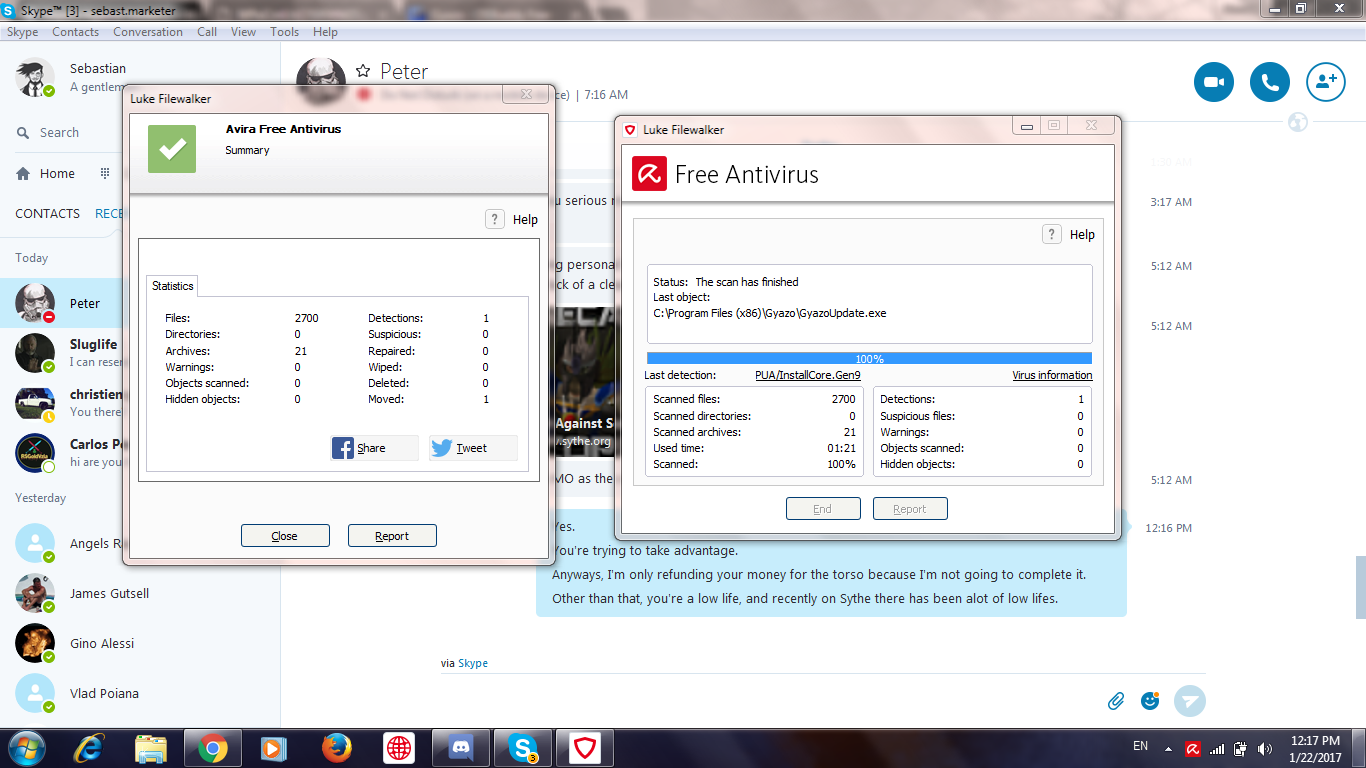
Task: Select Peter in the recent contacts
Action: (x=62, y=303)
